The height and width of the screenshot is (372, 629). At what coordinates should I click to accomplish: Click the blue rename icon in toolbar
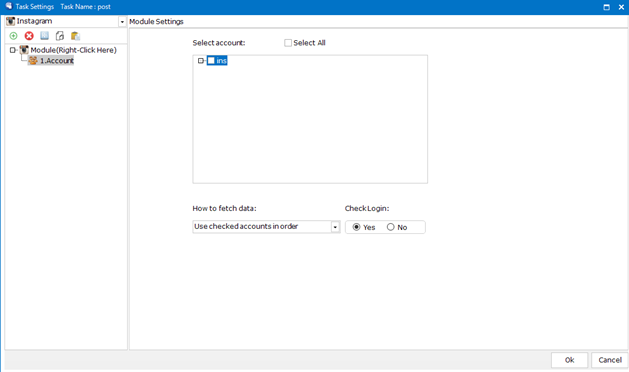click(x=45, y=36)
